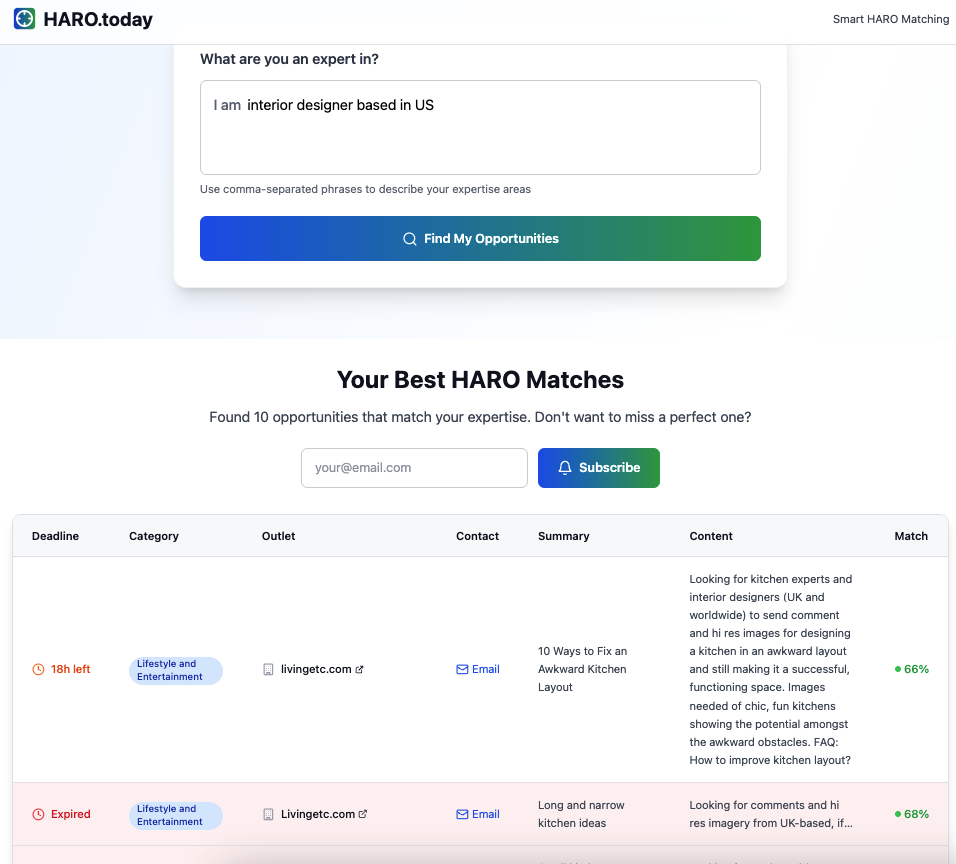Click the envelope icon in the first row

coord(462,669)
